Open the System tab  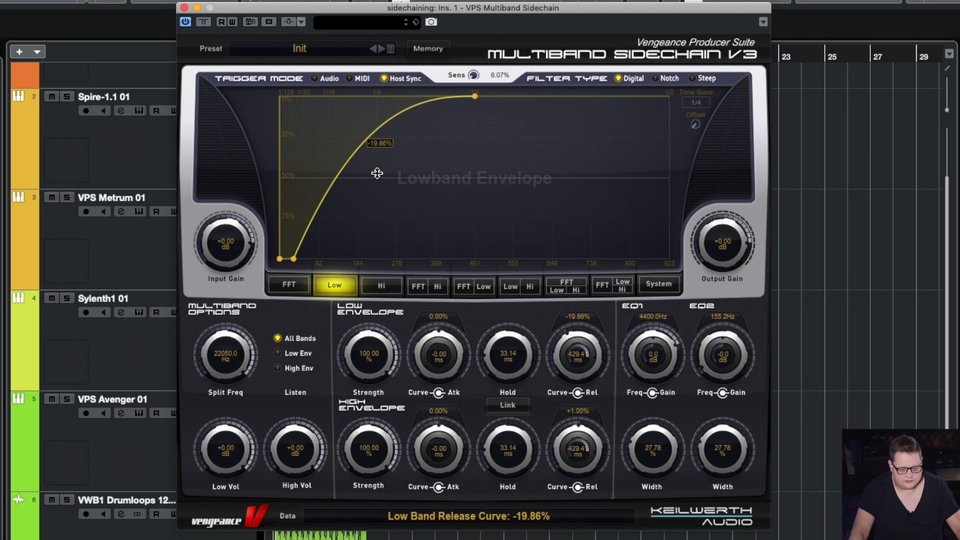pos(659,284)
